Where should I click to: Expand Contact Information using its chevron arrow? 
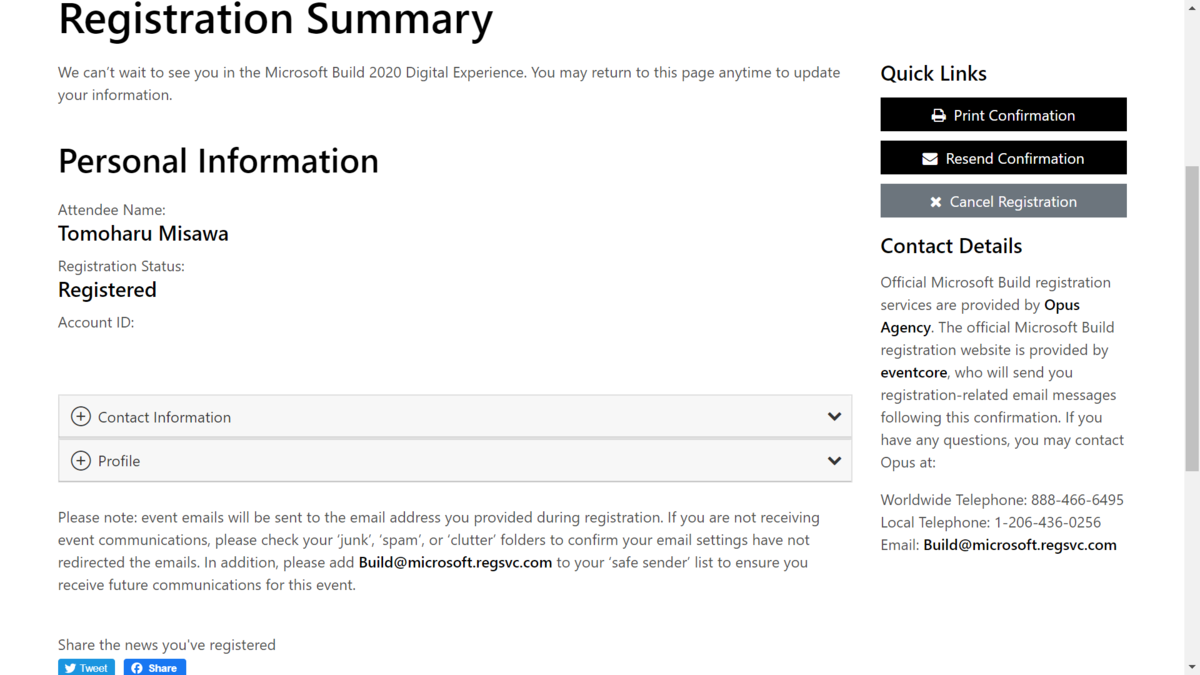(834, 417)
